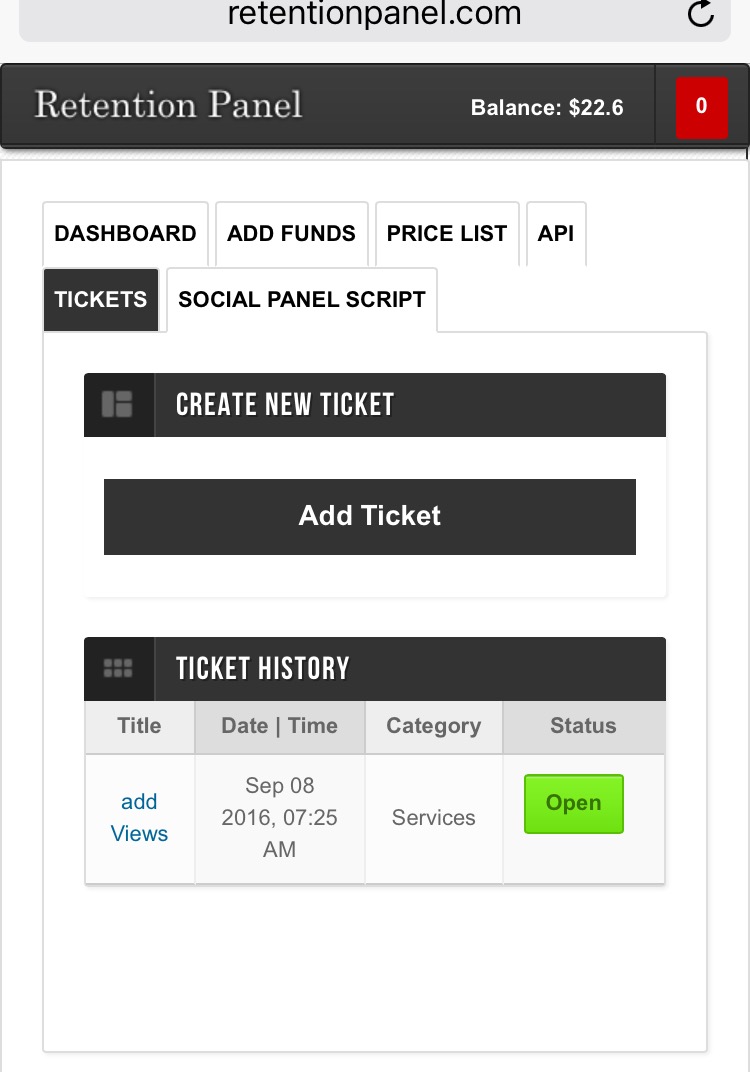Click the Title column header

(139, 726)
